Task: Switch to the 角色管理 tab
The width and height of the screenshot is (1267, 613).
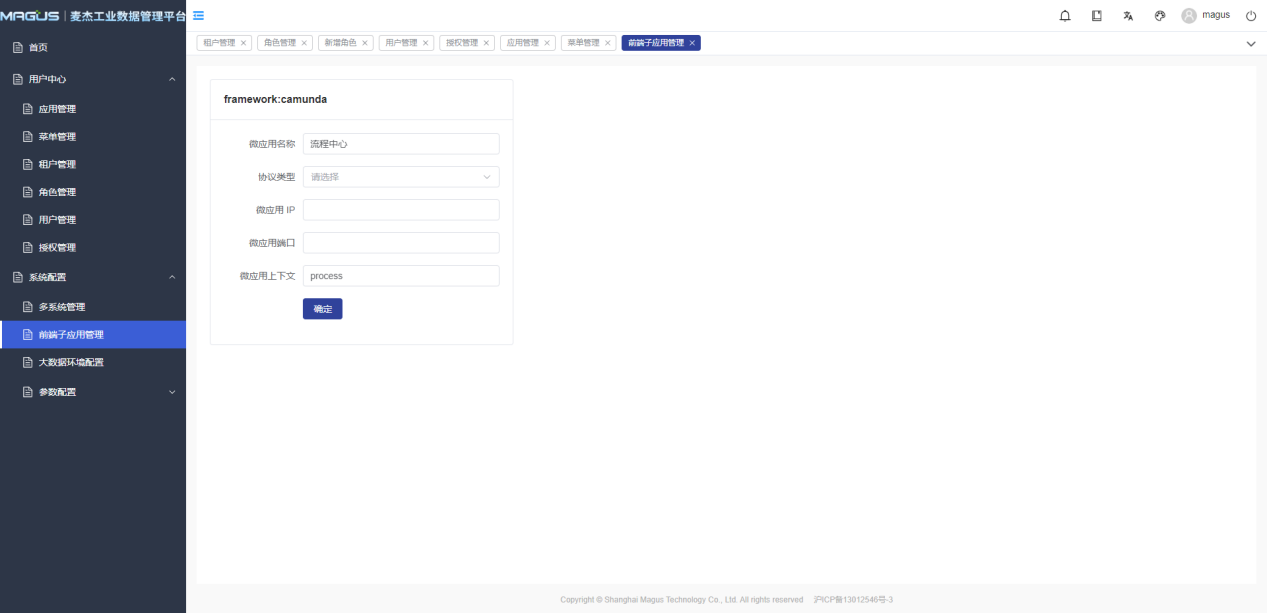Action: pos(279,43)
